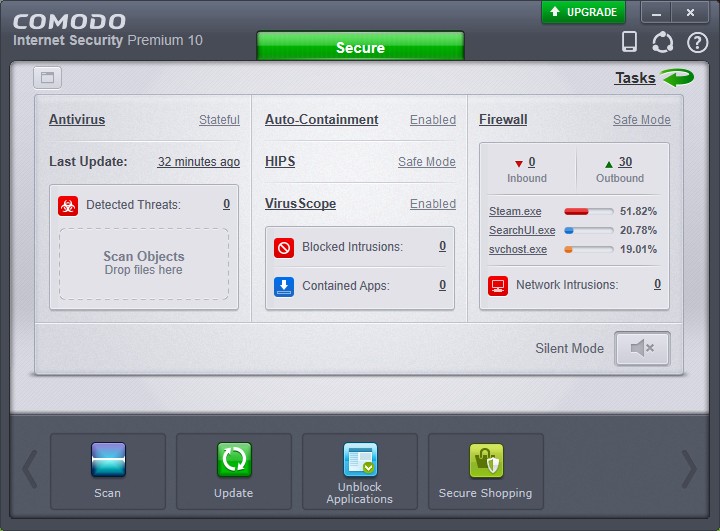Click the UPGRADE button
720x531 pixels.
tap(583, 12)
